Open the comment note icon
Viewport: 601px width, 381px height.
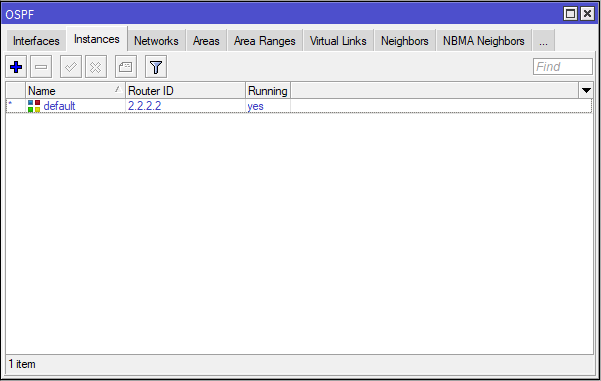point(126,67)
